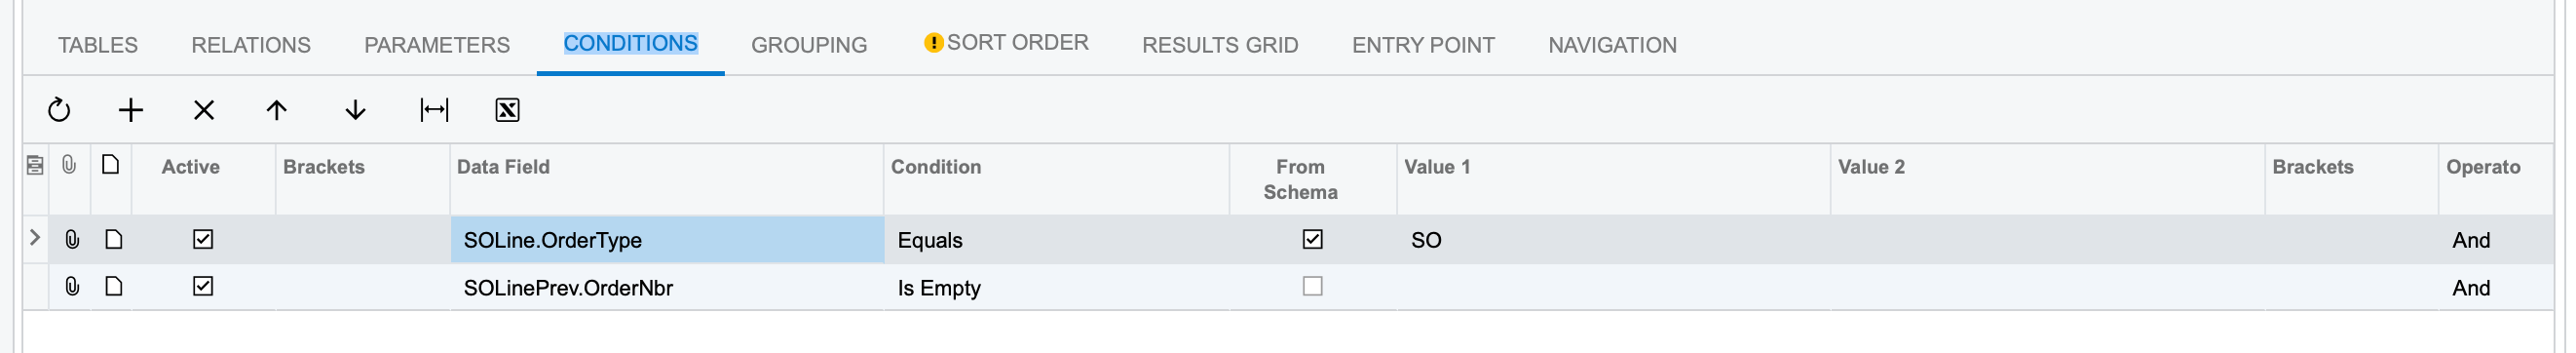
Task: Toggle Active checkbox for SOLinePrev.OrderNbr row
Action: tap(203, 287)
